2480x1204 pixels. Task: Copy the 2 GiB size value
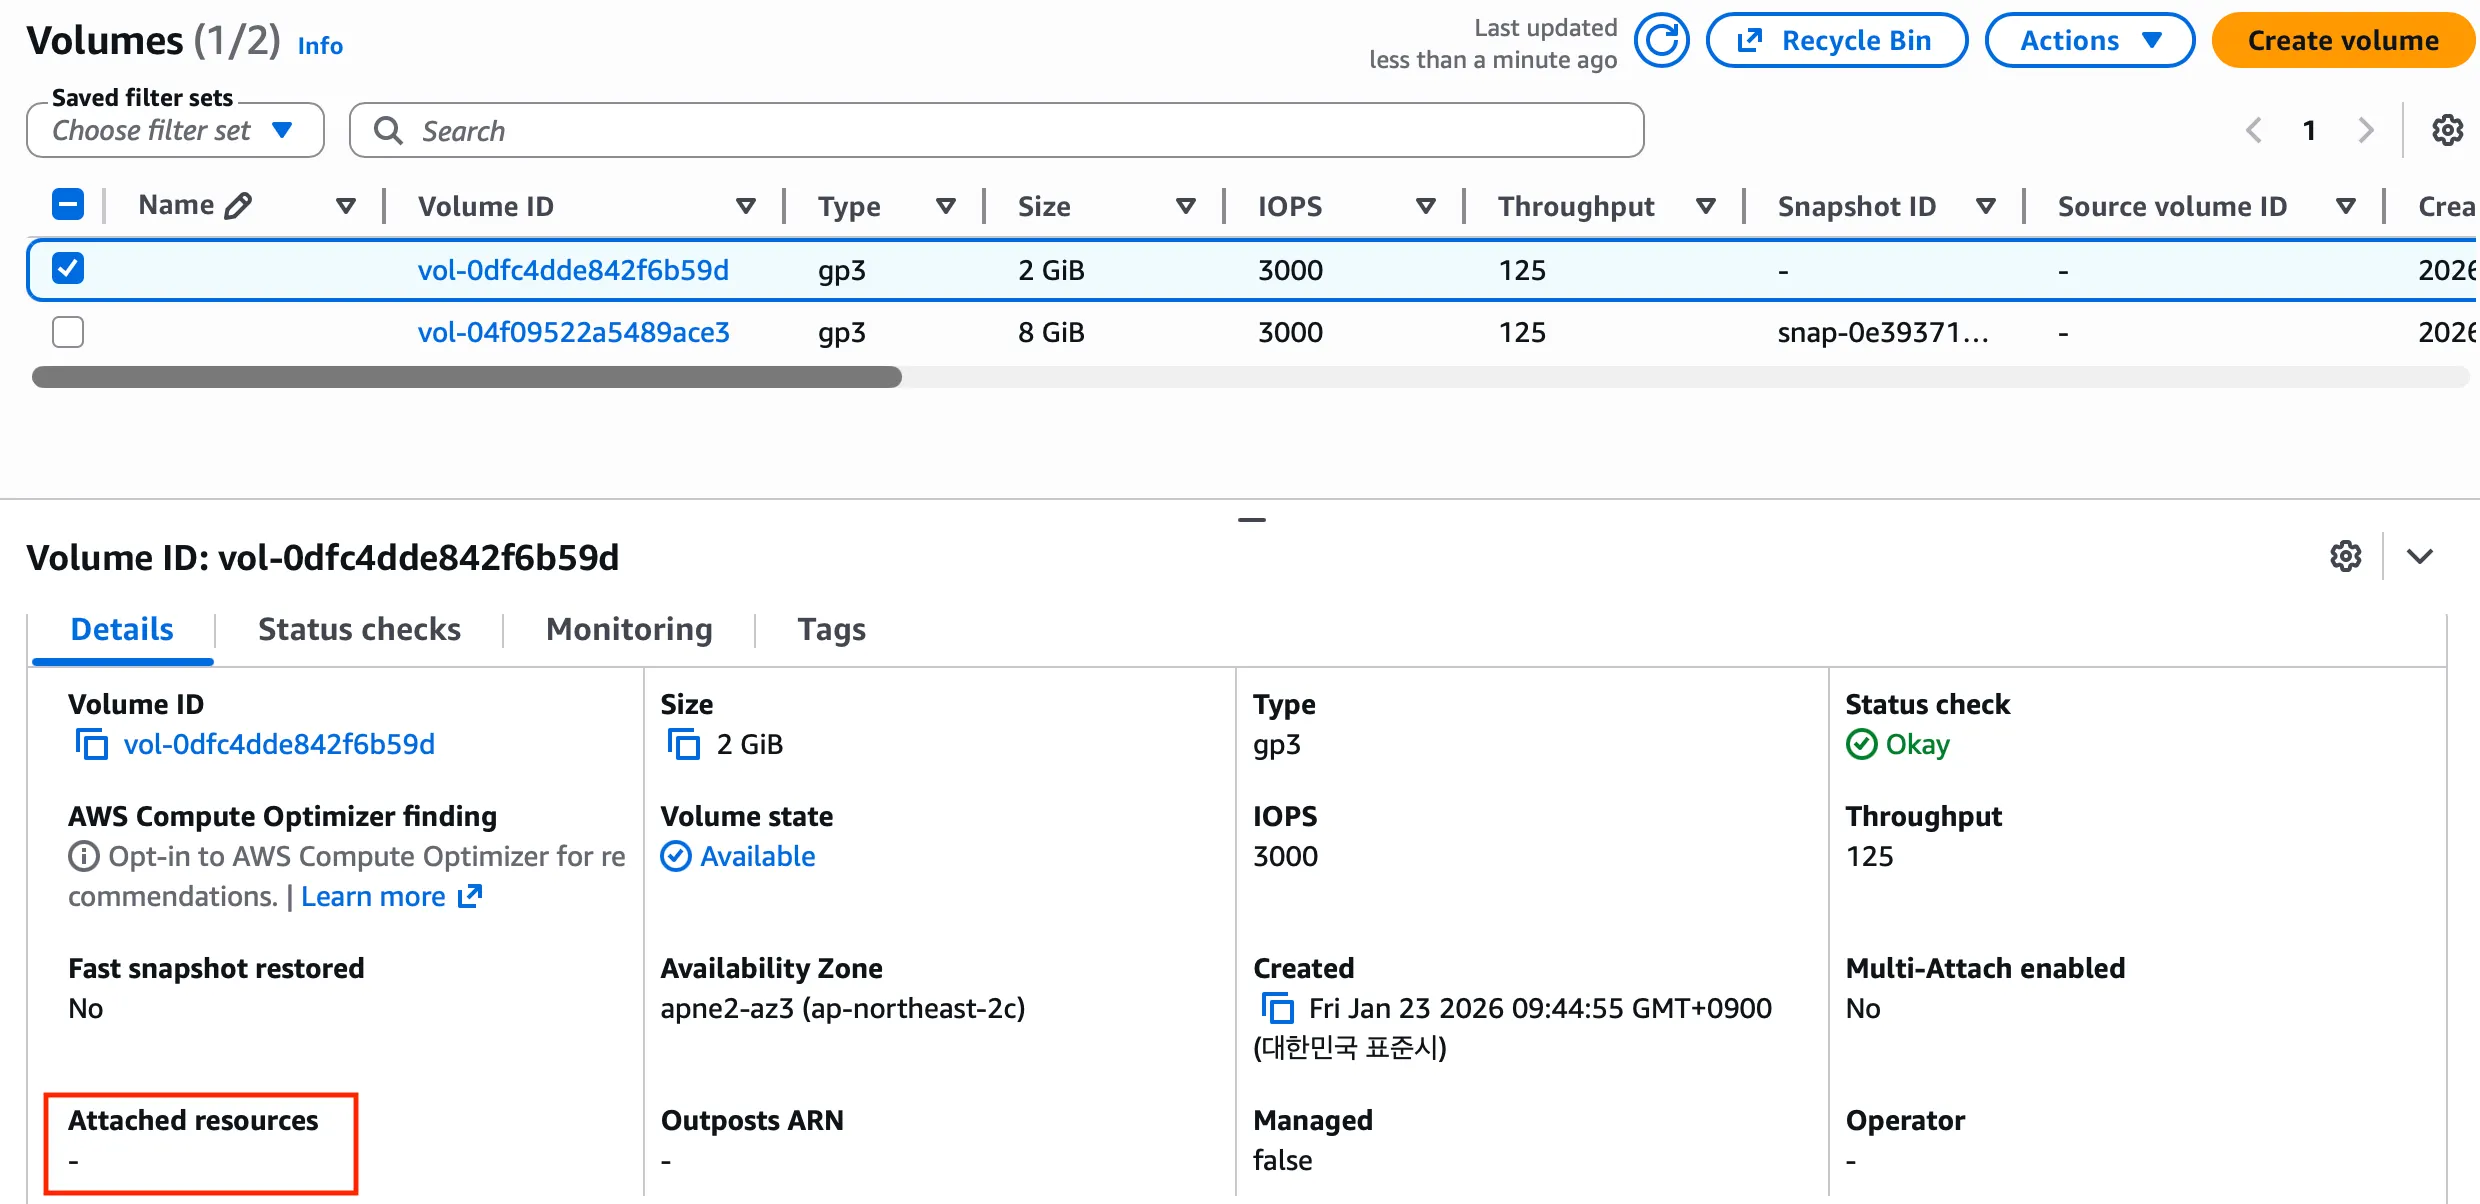pyautogui.click(x=684, y=744)
